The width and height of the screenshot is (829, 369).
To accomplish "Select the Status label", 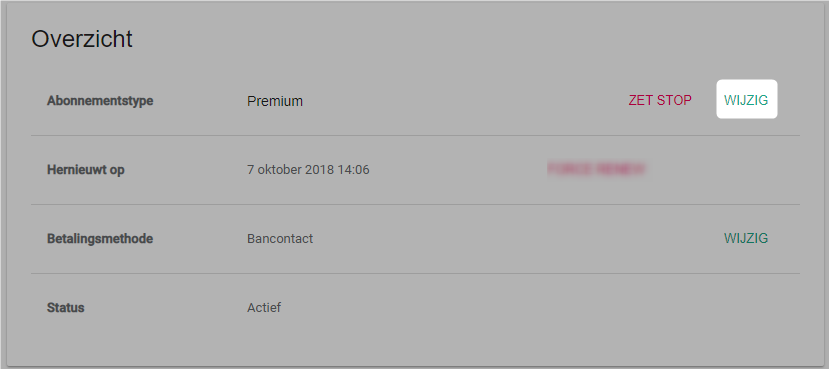I will (66, 308).
